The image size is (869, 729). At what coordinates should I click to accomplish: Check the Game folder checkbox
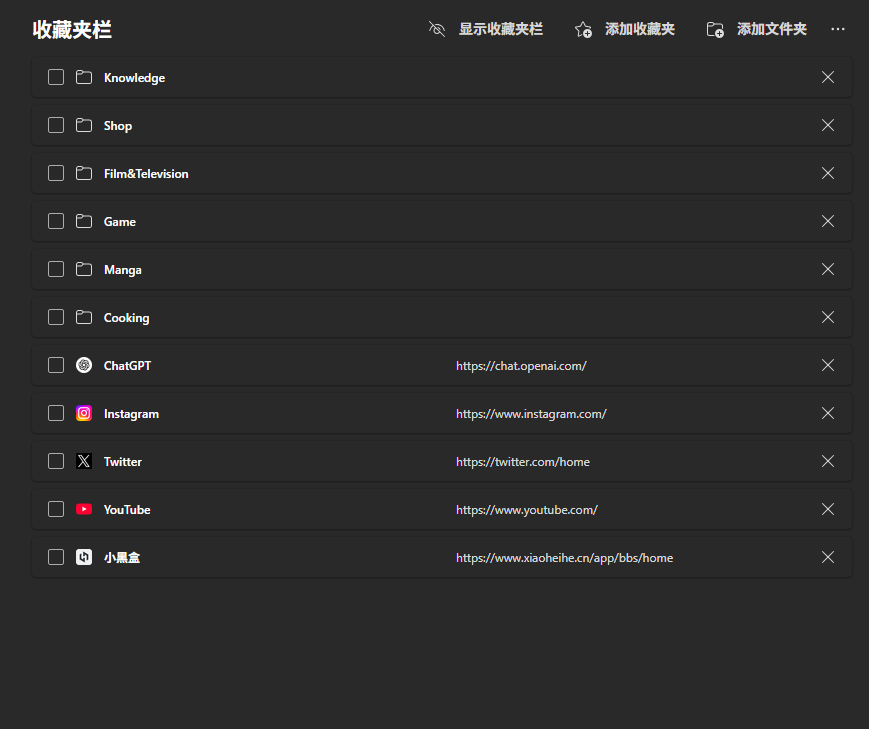[x=56, y=221]
